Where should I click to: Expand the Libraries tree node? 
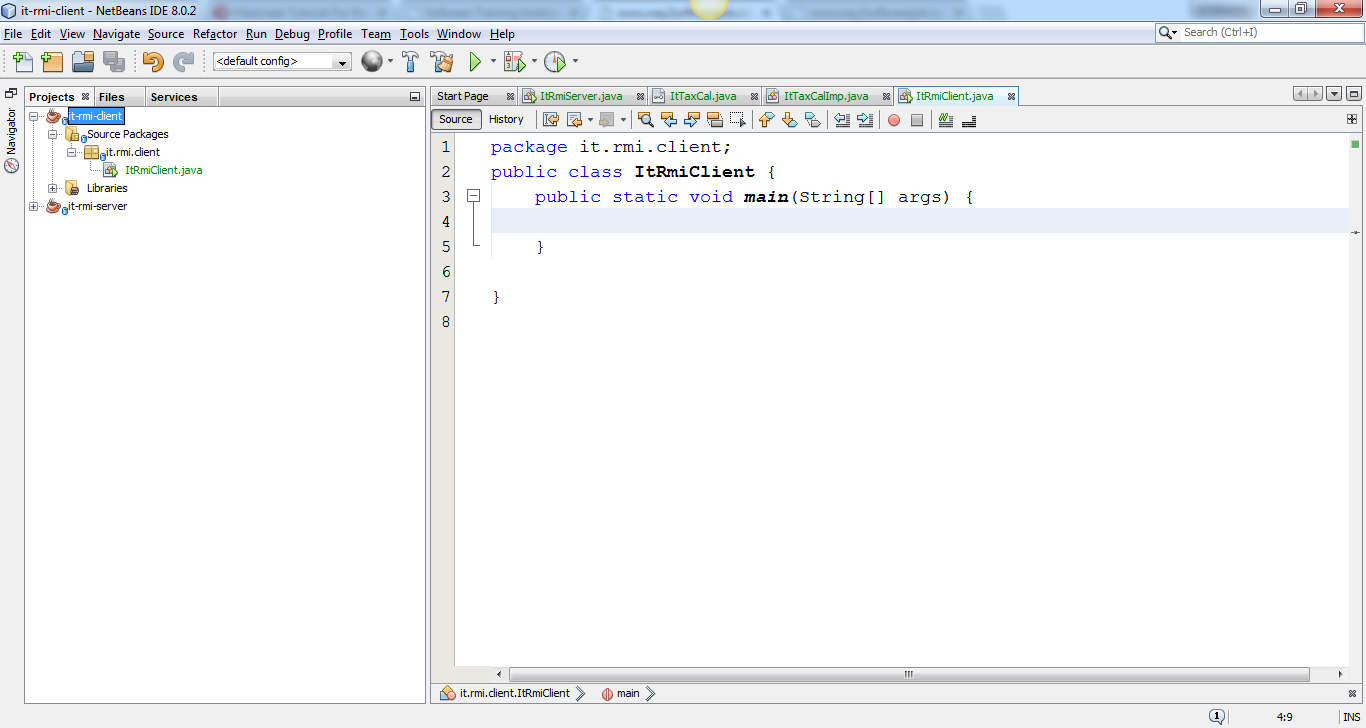point(53,188)
